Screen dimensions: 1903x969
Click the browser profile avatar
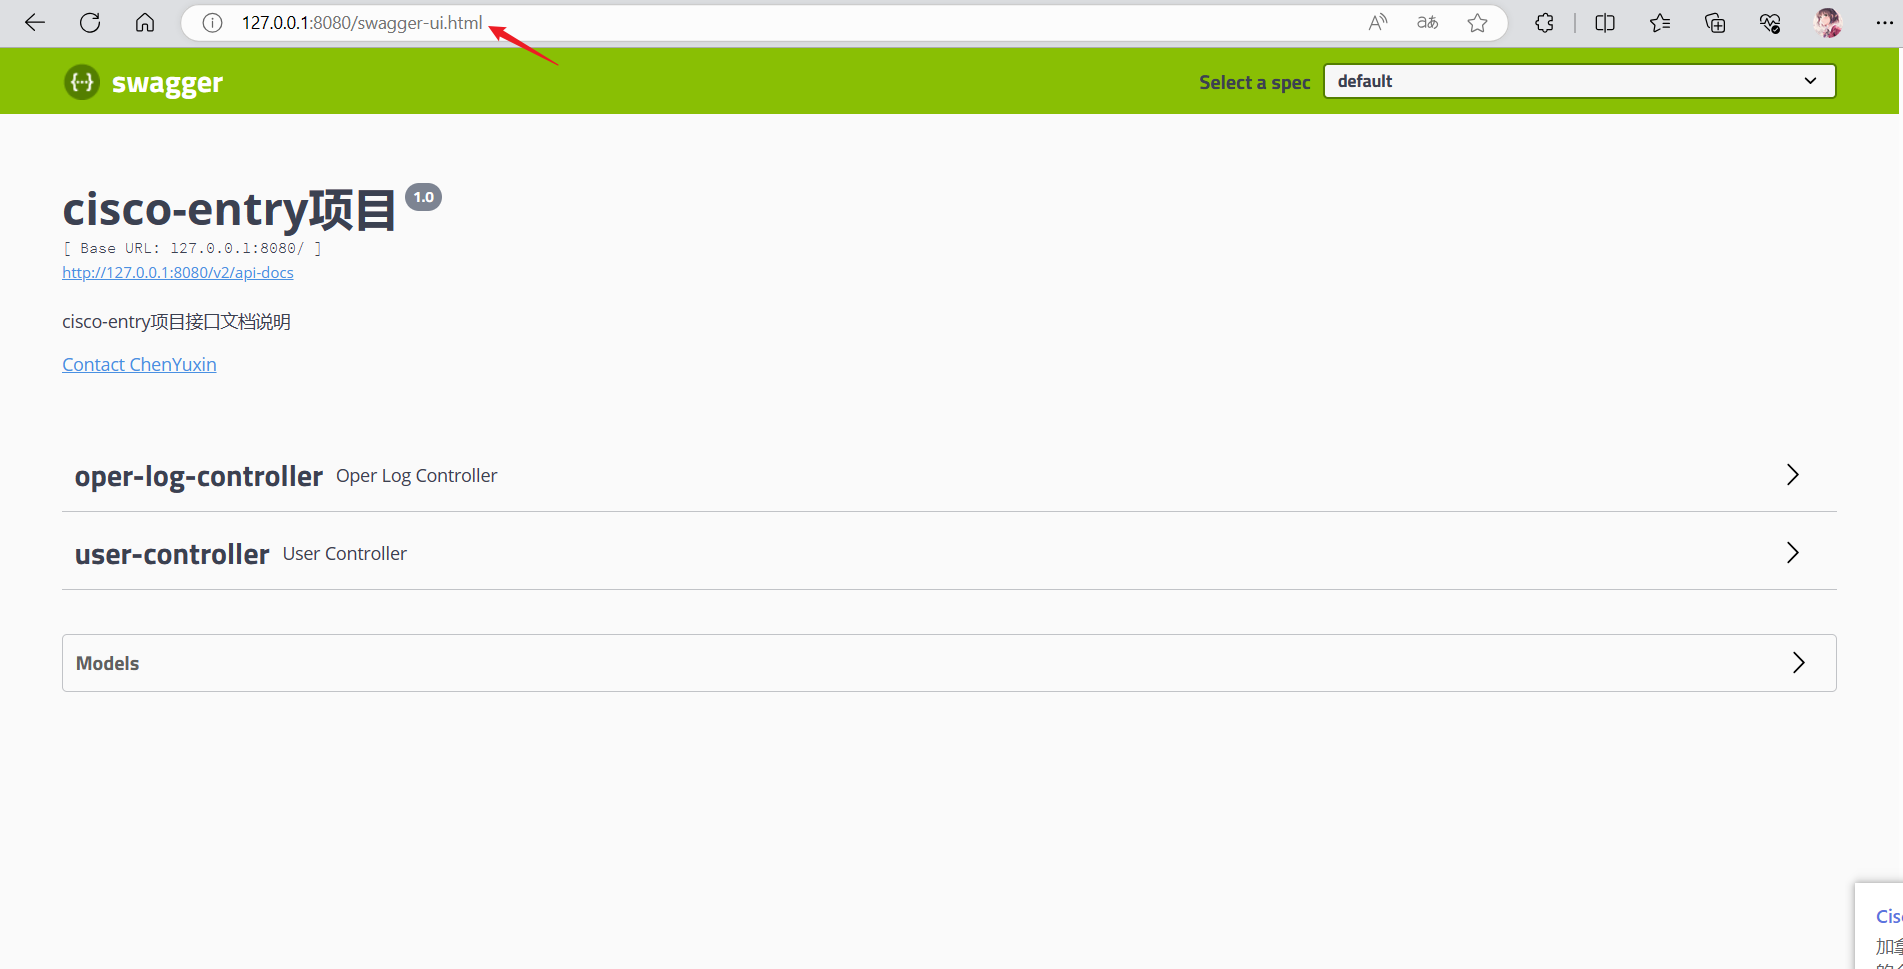click(x=1828, y=22)
